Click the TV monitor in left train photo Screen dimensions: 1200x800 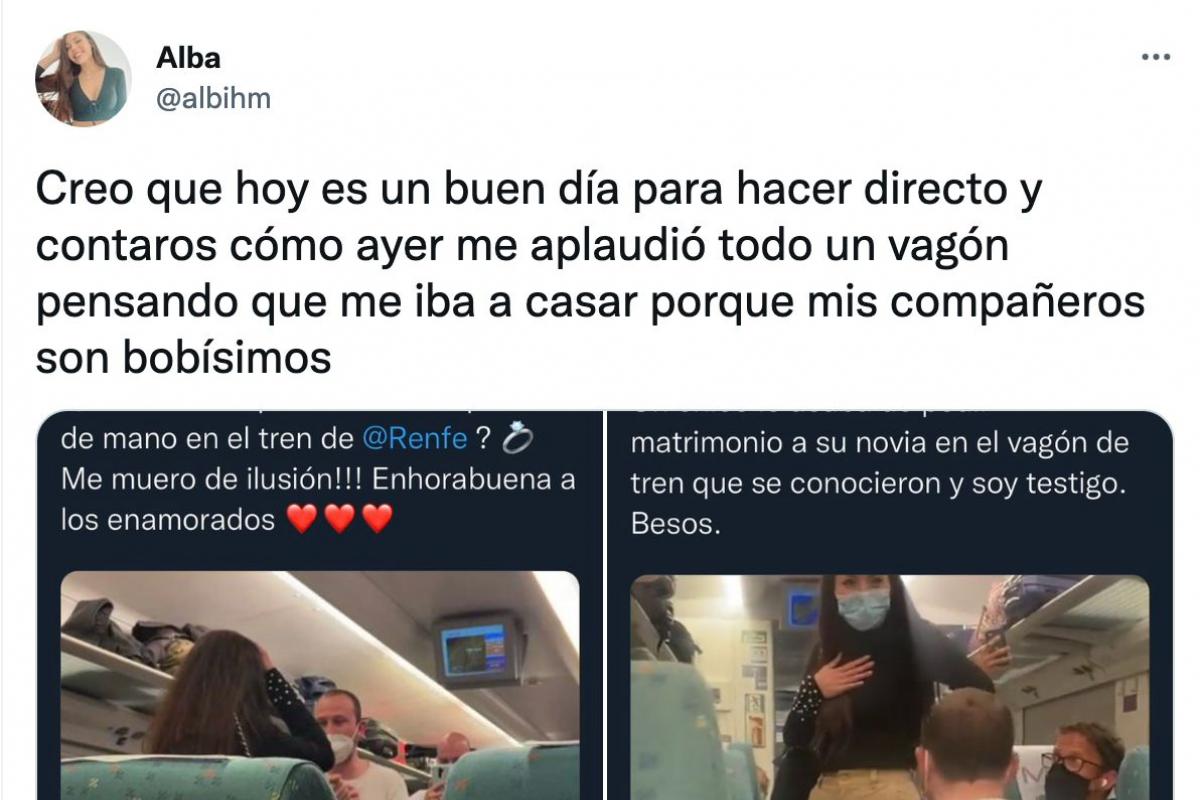click(x=476, y=649)
